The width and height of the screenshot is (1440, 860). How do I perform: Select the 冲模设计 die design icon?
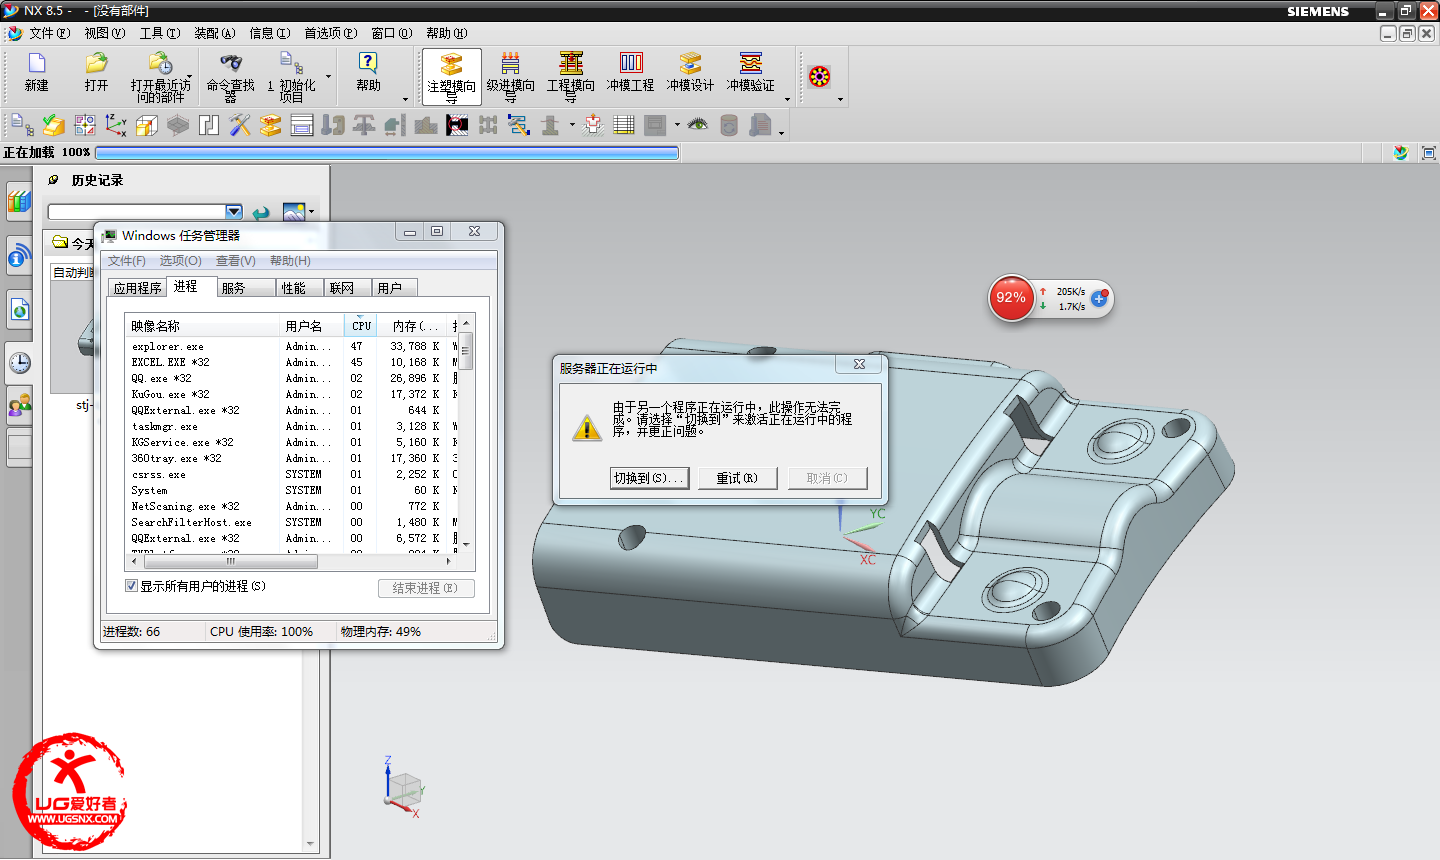[x=691, y=74]
